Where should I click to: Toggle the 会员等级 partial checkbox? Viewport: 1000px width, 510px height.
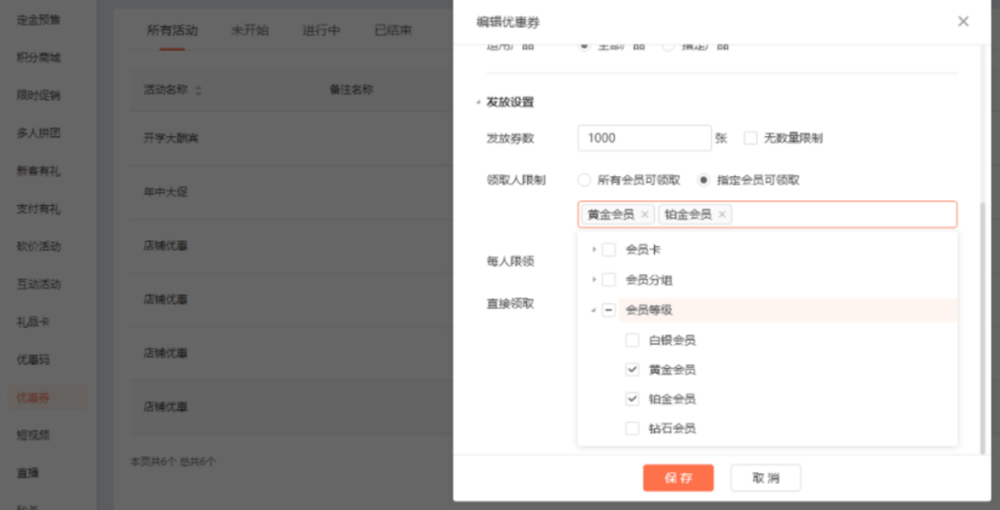point(609,310)
